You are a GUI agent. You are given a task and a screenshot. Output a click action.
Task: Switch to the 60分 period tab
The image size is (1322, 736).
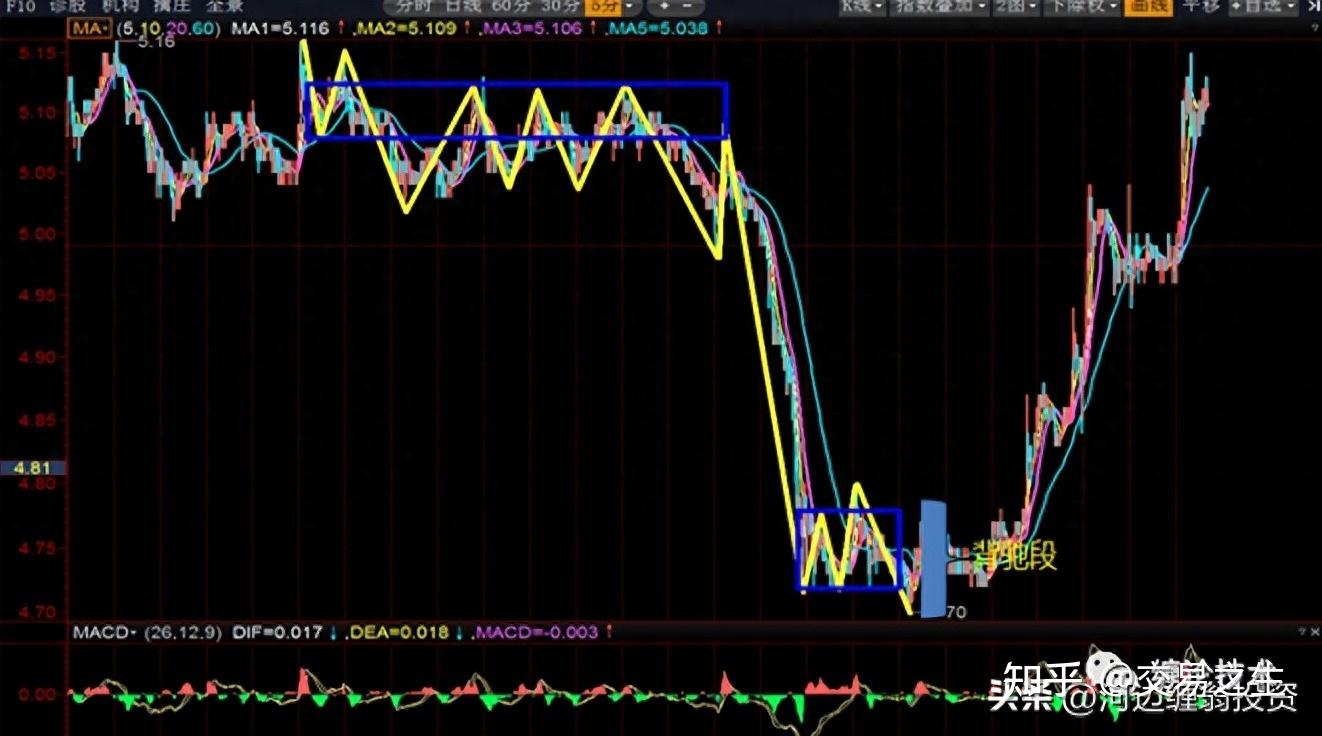pyautogui.click(x=509, y=5)
